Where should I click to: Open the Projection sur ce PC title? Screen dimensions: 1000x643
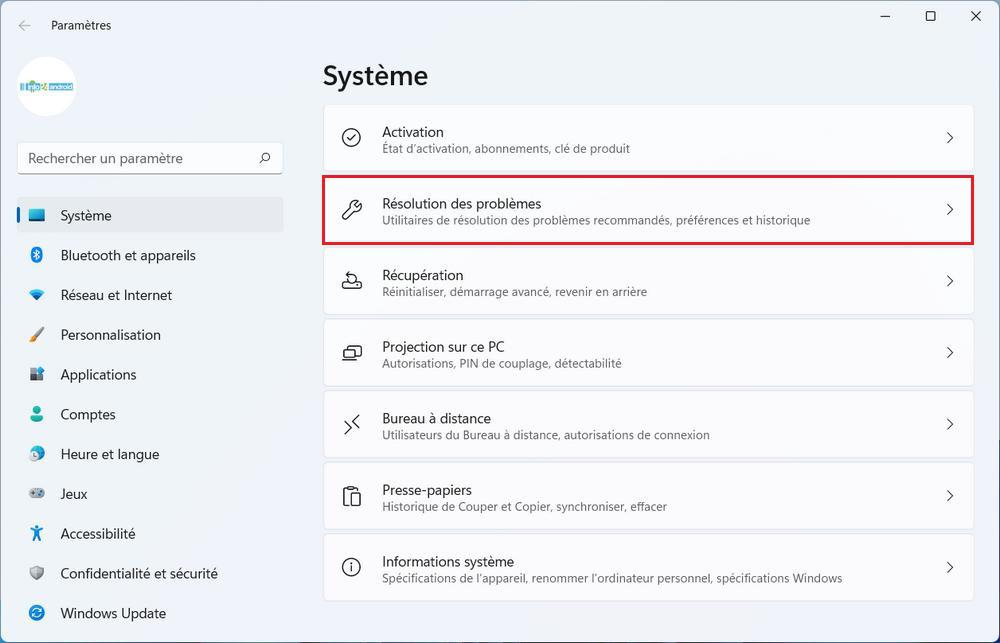443,347
